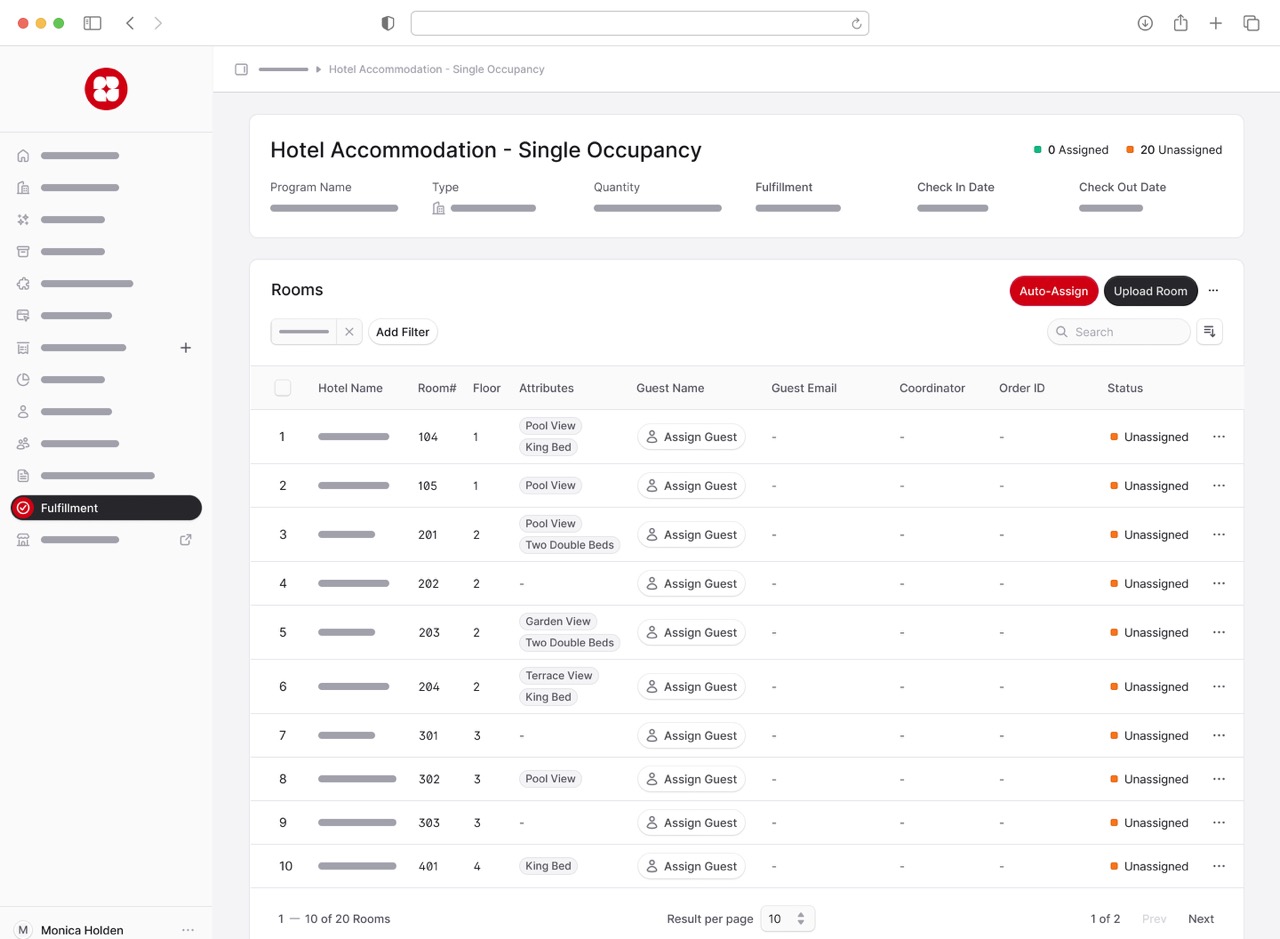Screen dimensions: 1280x939
Task: Select Fulfillment in the sidebar
Action: point(106,508)
